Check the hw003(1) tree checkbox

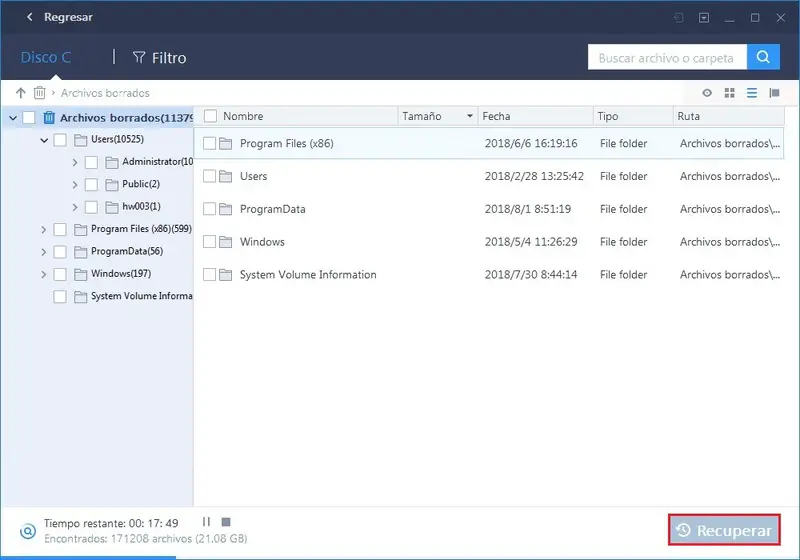91,207
